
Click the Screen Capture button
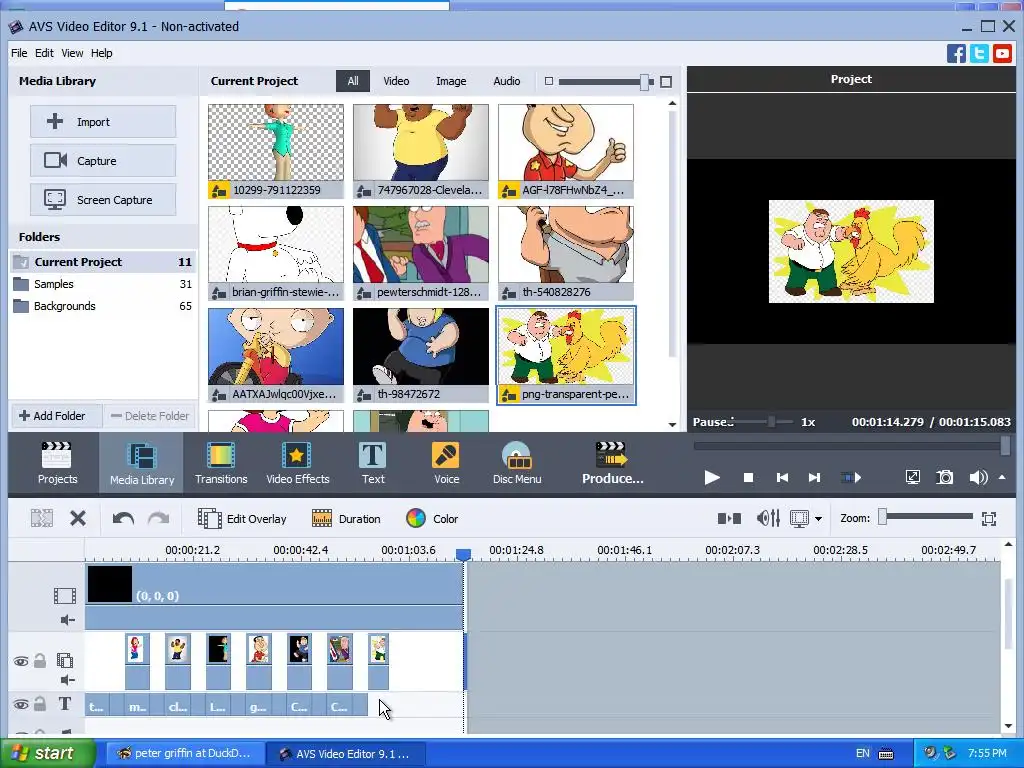103,200
